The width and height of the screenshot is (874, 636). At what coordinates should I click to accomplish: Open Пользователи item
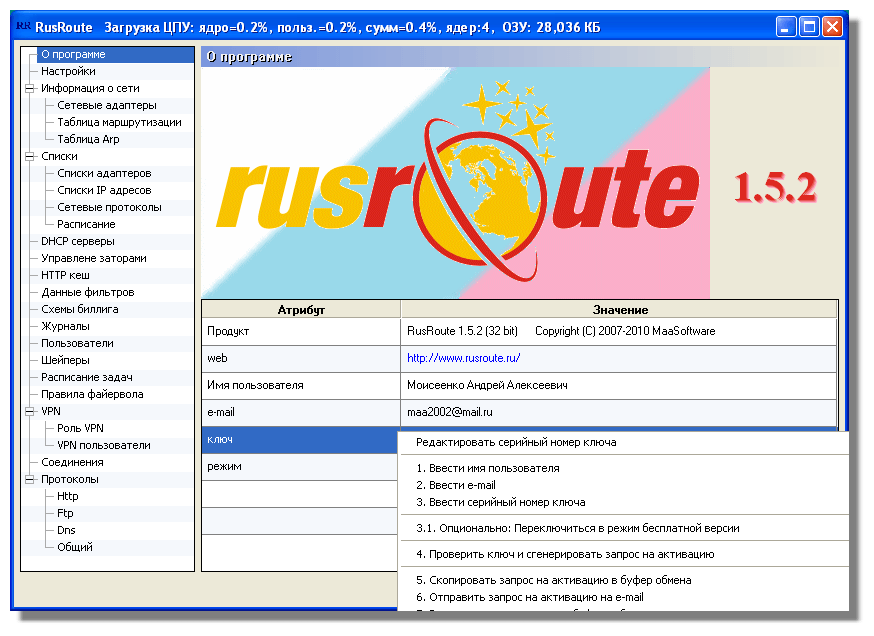(77, 343)
